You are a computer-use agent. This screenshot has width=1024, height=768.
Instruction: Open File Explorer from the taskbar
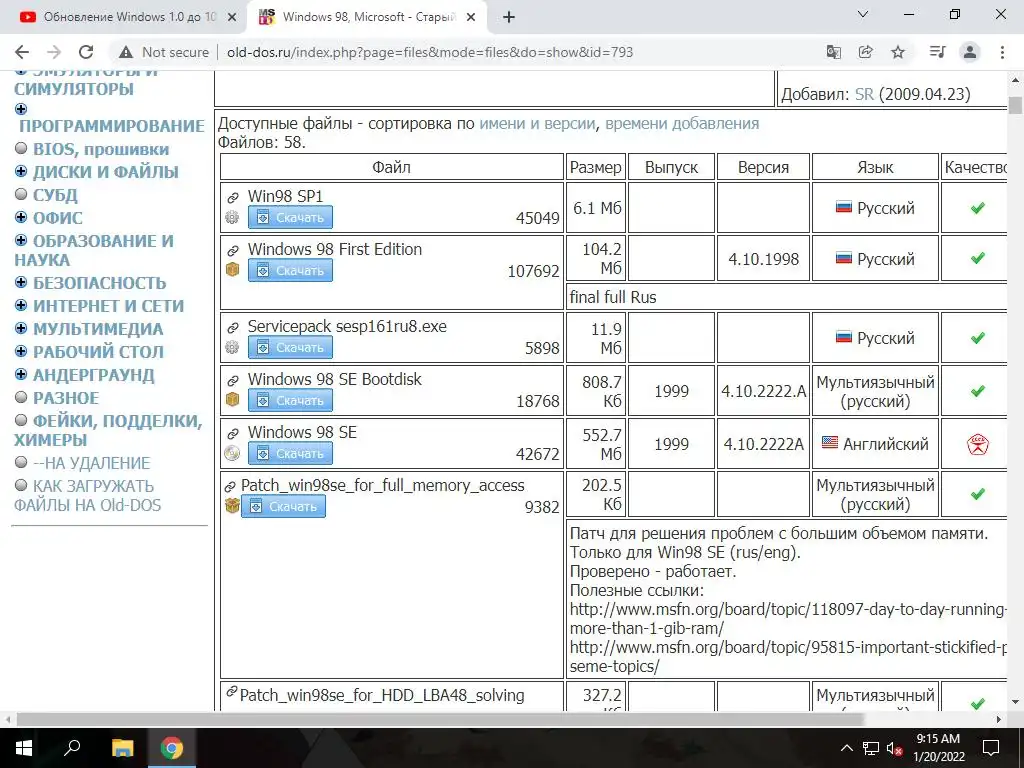[122, 748]
